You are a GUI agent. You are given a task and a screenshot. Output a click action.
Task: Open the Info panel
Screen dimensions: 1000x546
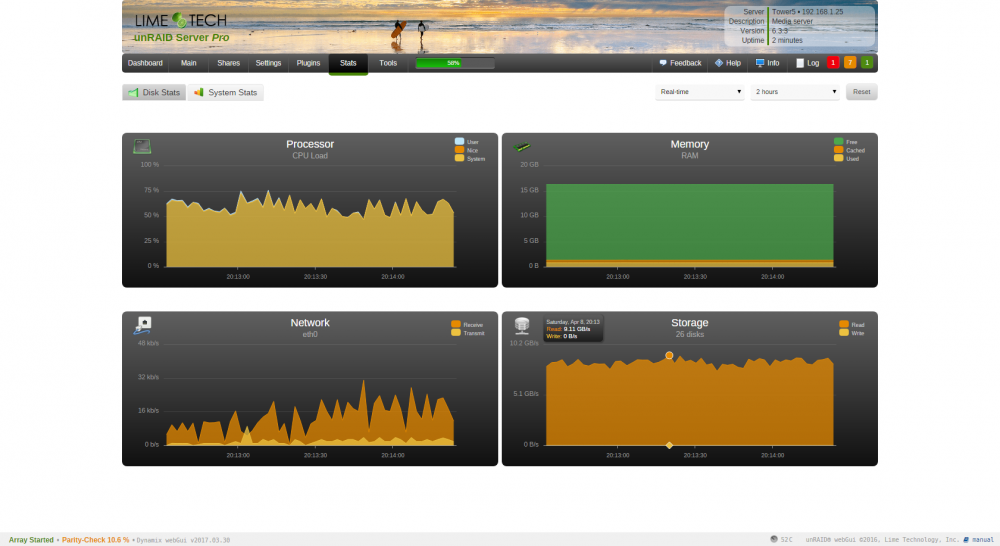pyautogui.click(x=767, y=63)
